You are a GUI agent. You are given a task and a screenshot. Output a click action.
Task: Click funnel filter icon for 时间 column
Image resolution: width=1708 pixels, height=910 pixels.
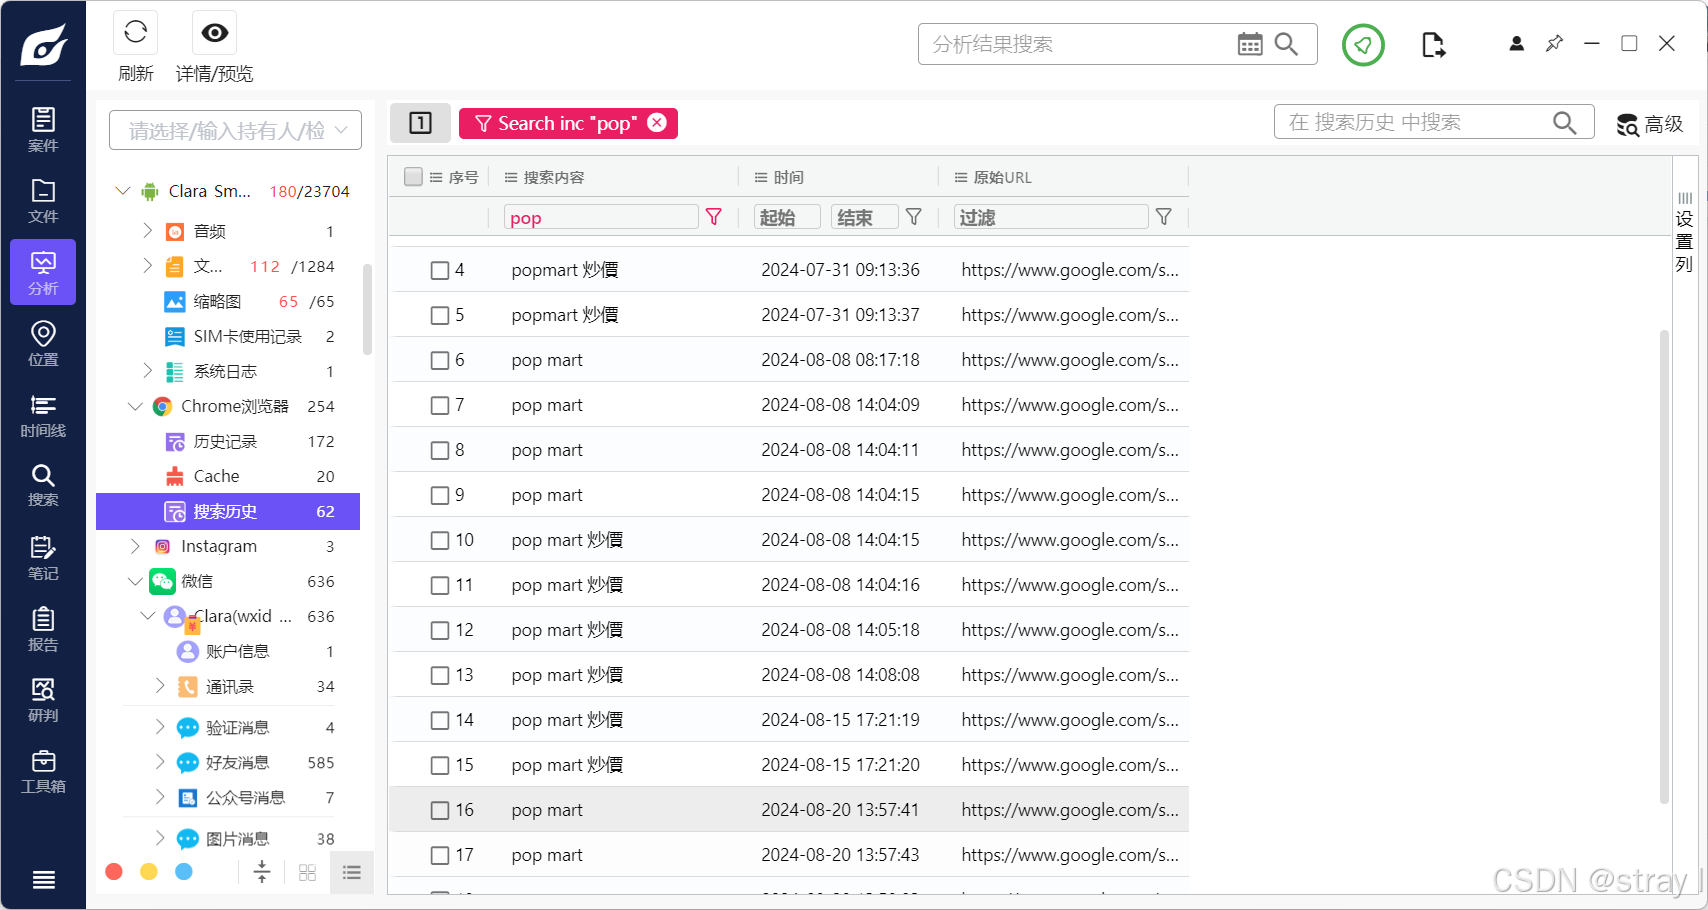coord(914,217)
